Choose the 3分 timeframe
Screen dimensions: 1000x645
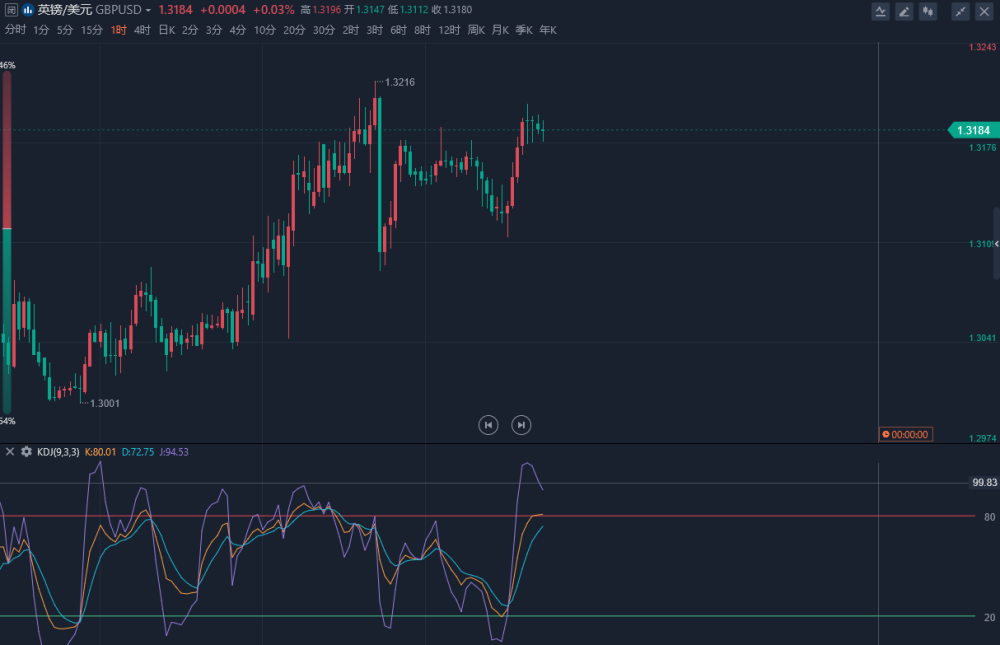coord(214,30)
